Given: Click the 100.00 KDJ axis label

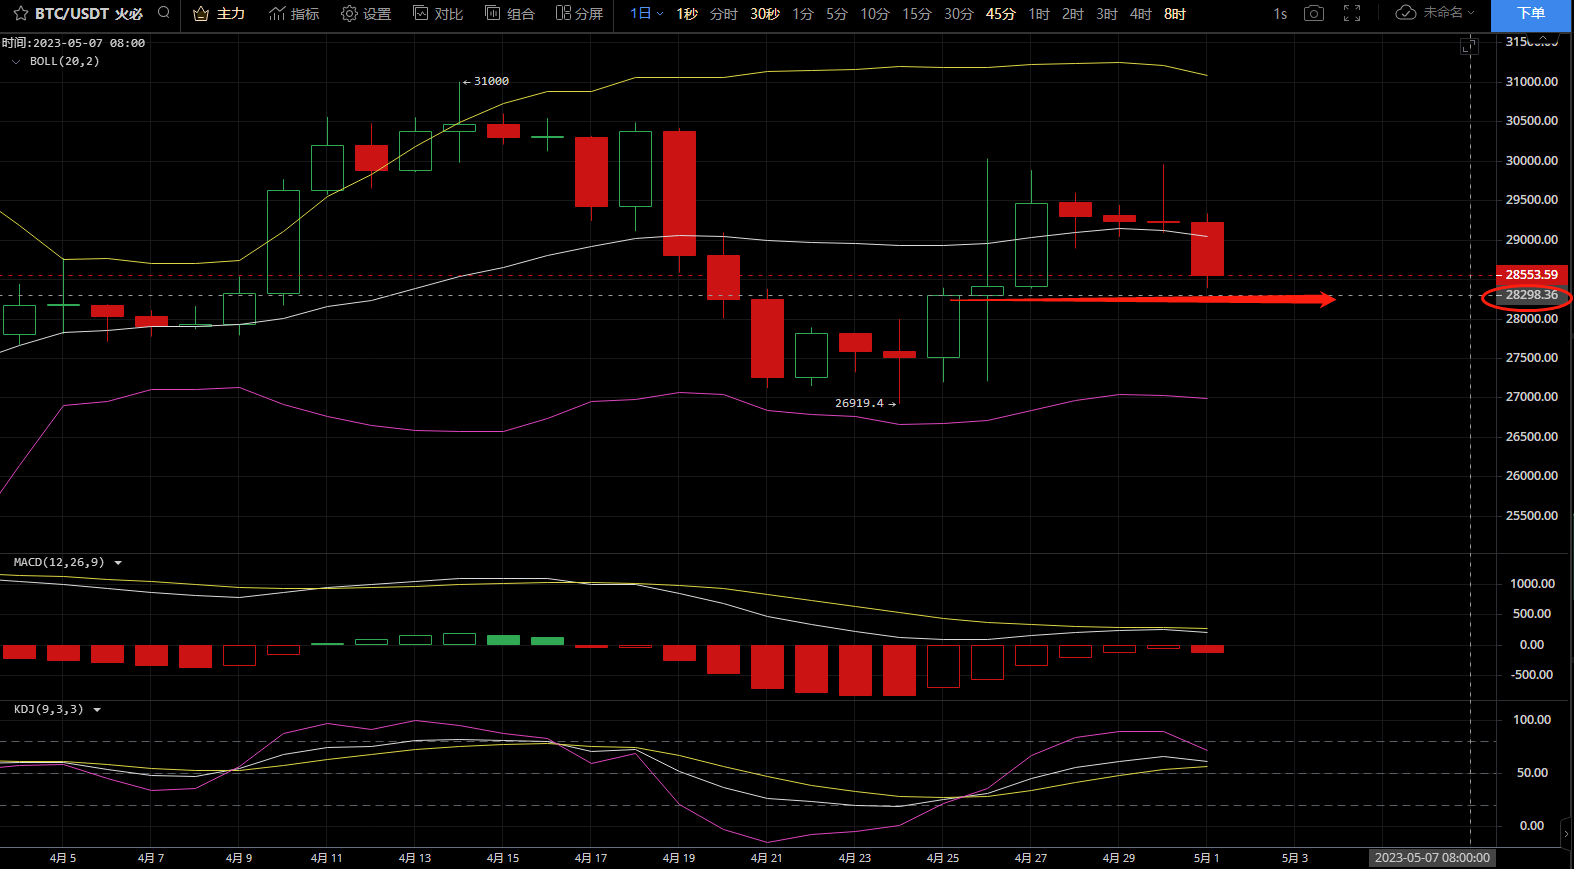Looking at the screenshot, I should pyautogui.click(x=1532, y=720).
